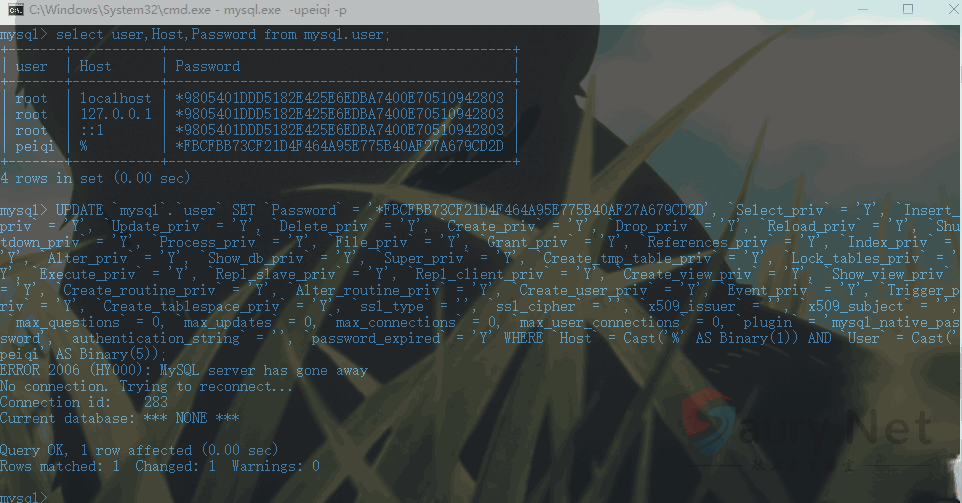Click the UPDATE statement keyword
Viewport: 962px width, 503px height.
[79, 210]
